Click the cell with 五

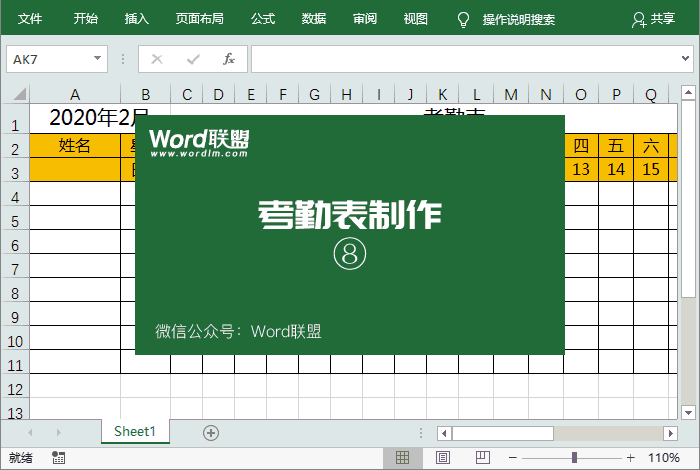616,146
